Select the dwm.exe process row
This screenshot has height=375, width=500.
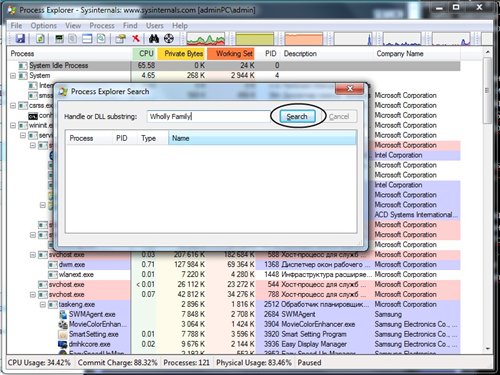pyautogui.click(x=234, y=265)
